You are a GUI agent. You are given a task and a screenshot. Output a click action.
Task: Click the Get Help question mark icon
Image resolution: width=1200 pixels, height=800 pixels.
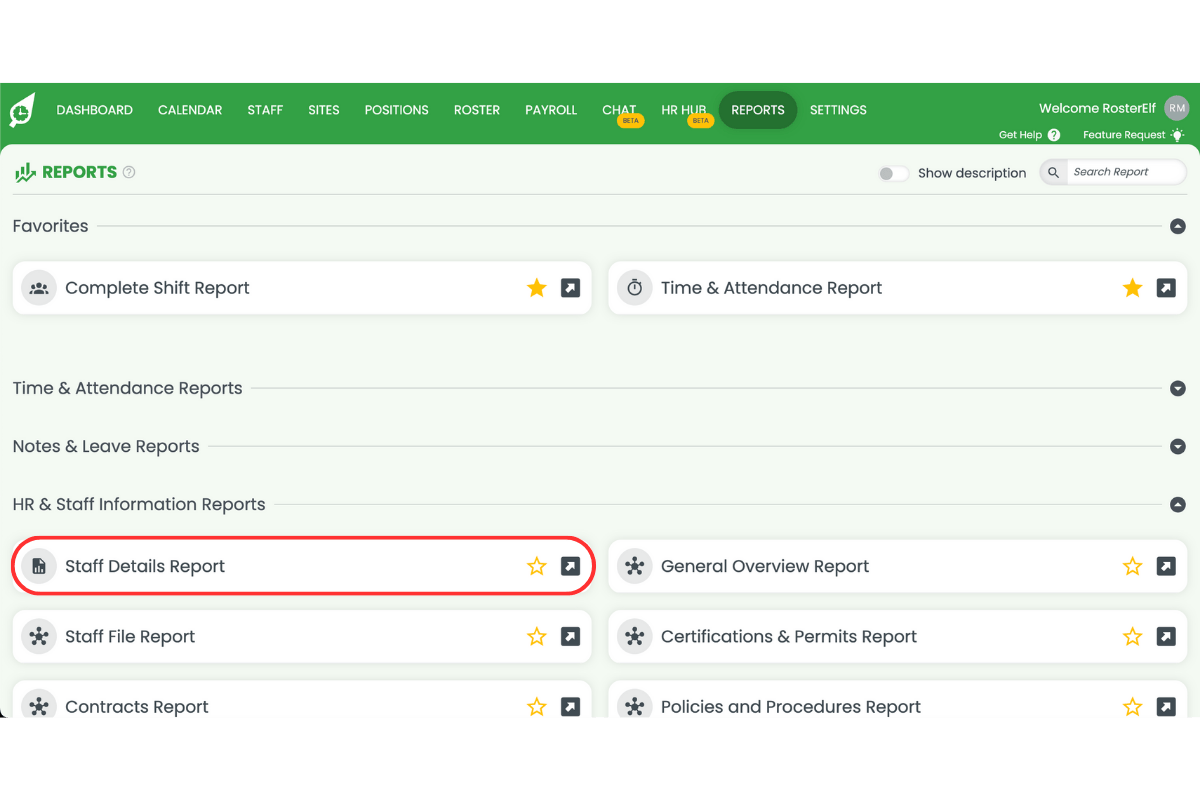tap(1053, 134)
